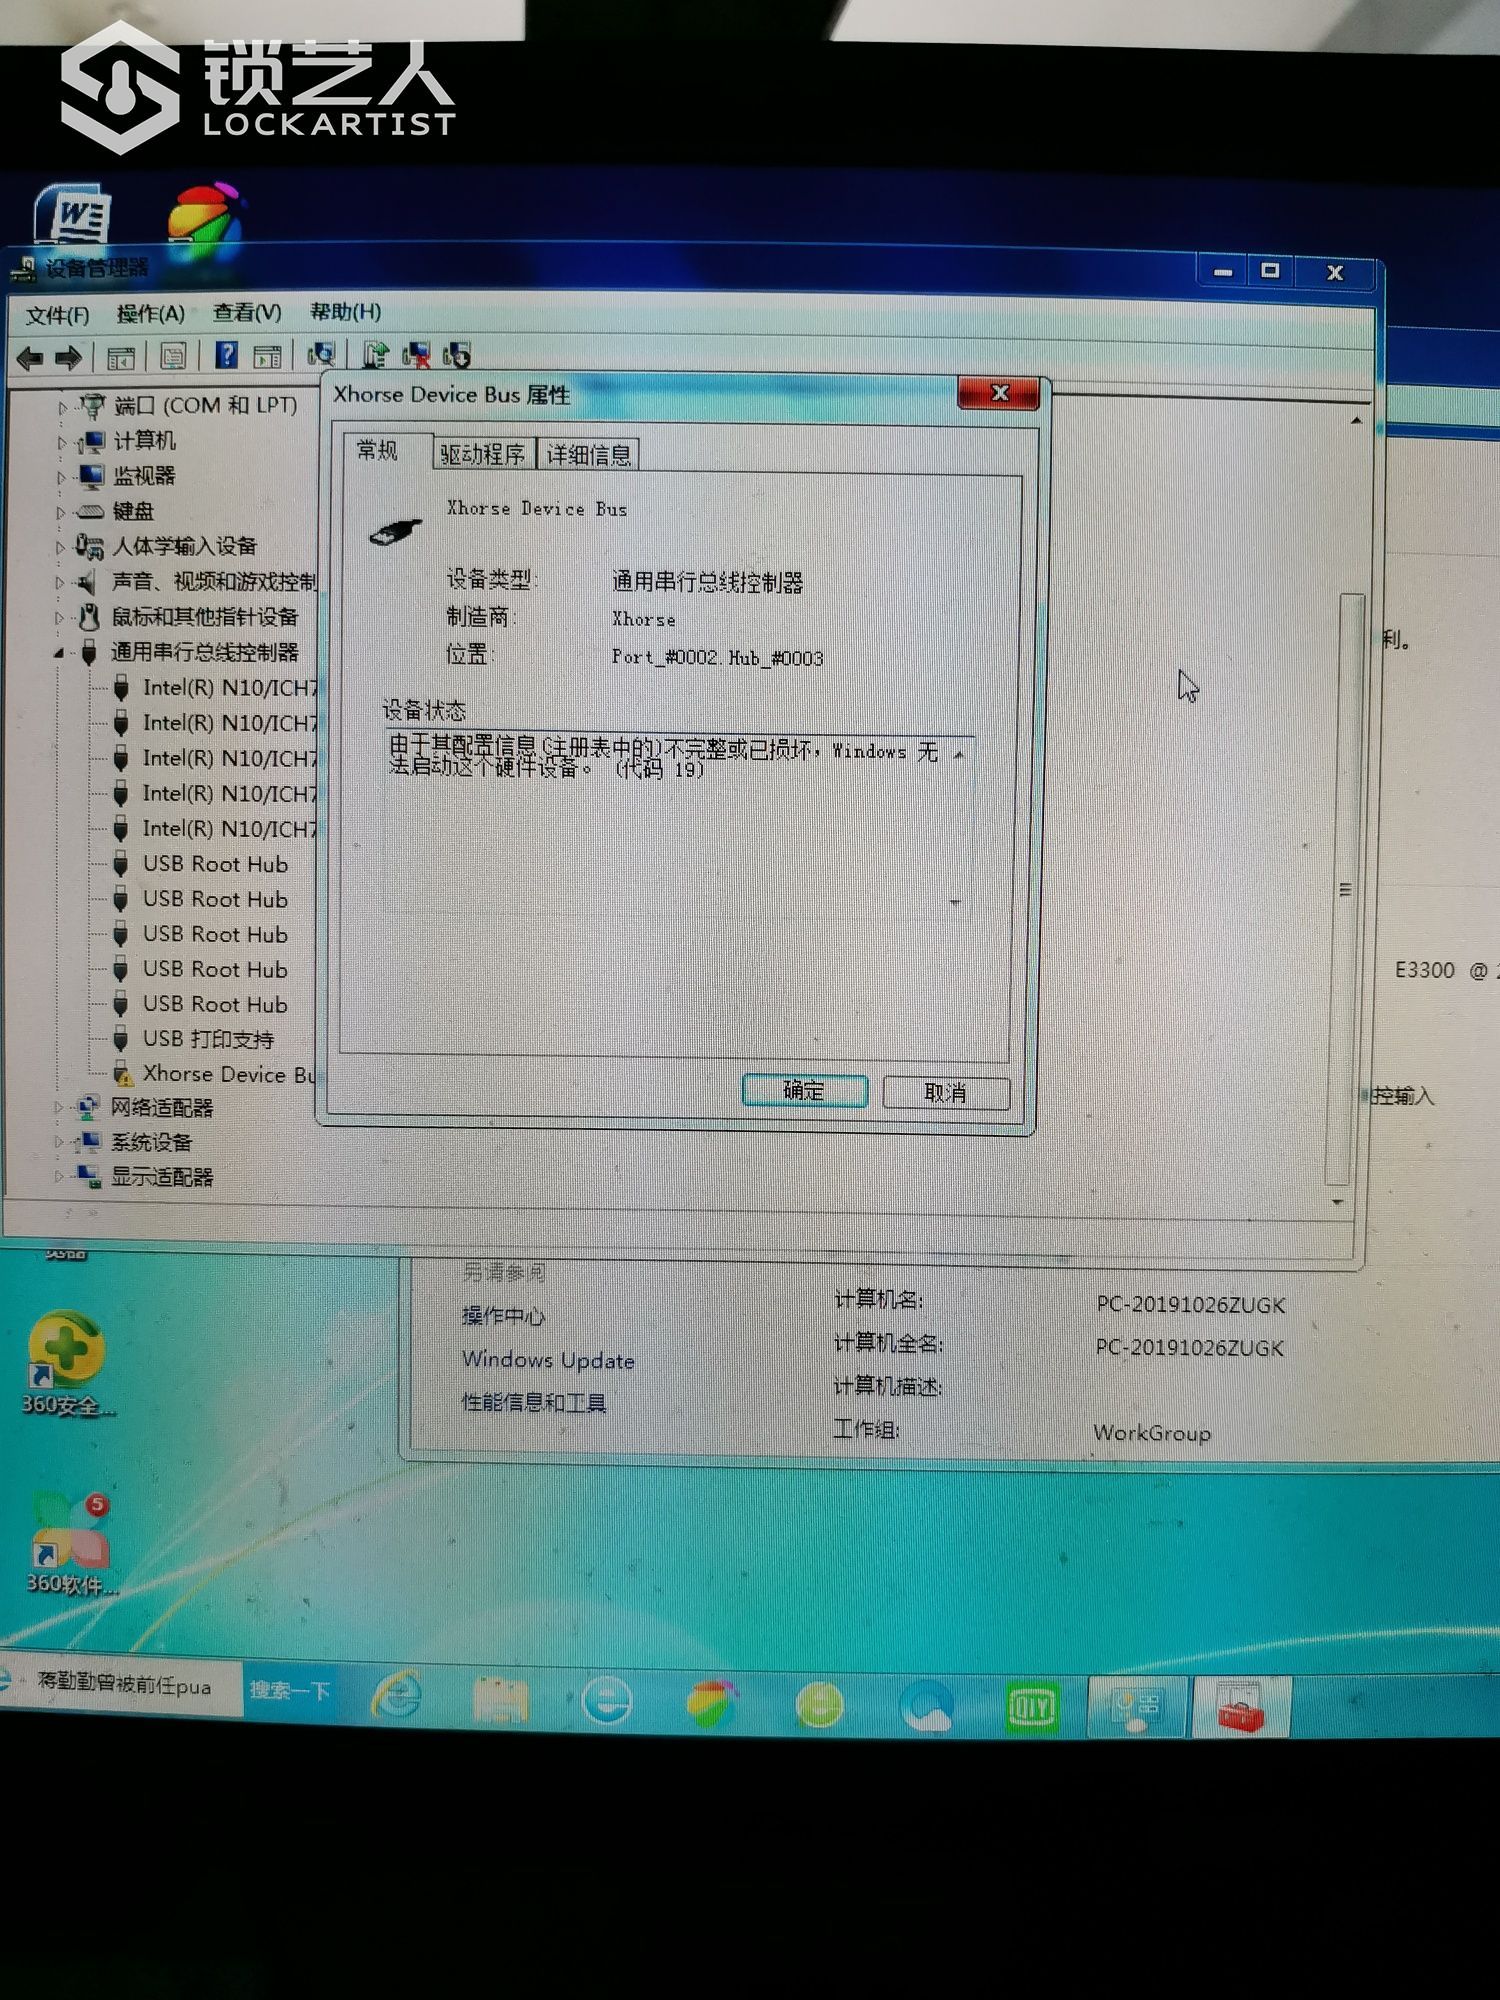This screenshot has height=2000, width=1500.
Task: Open the Windows Update link
Action: tap(548, 1360)
